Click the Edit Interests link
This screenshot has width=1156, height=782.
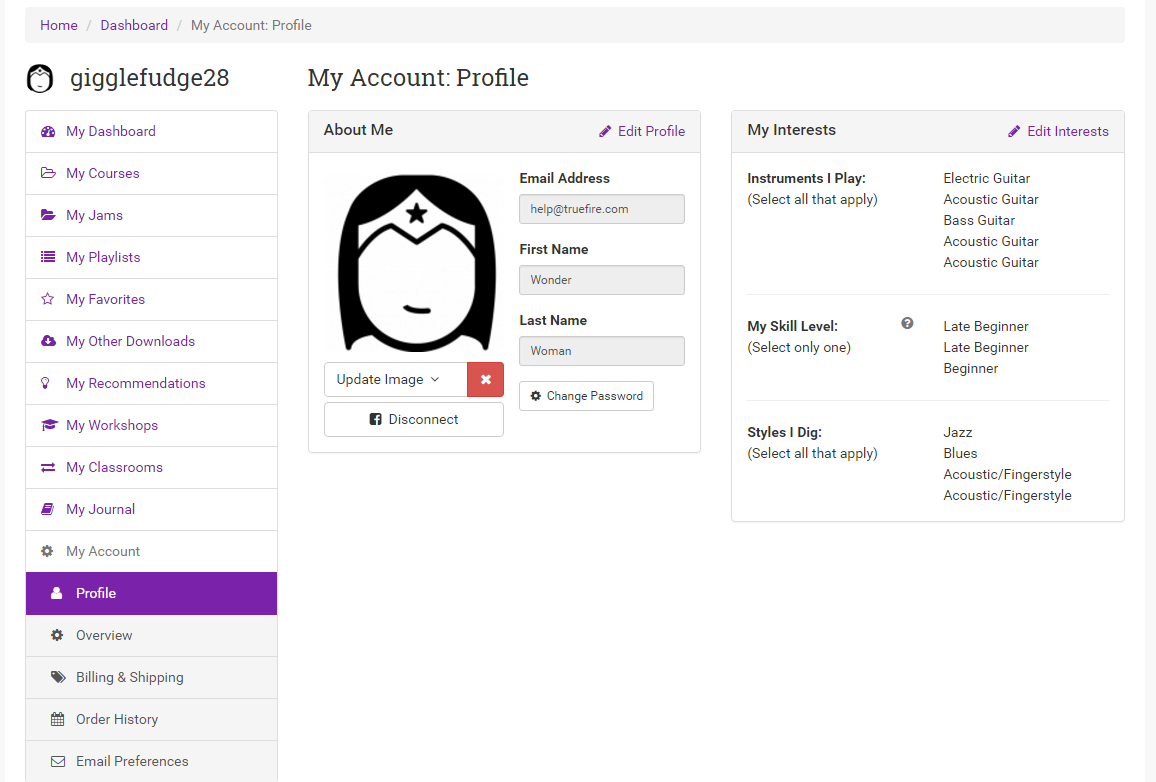pos(1059,131)
